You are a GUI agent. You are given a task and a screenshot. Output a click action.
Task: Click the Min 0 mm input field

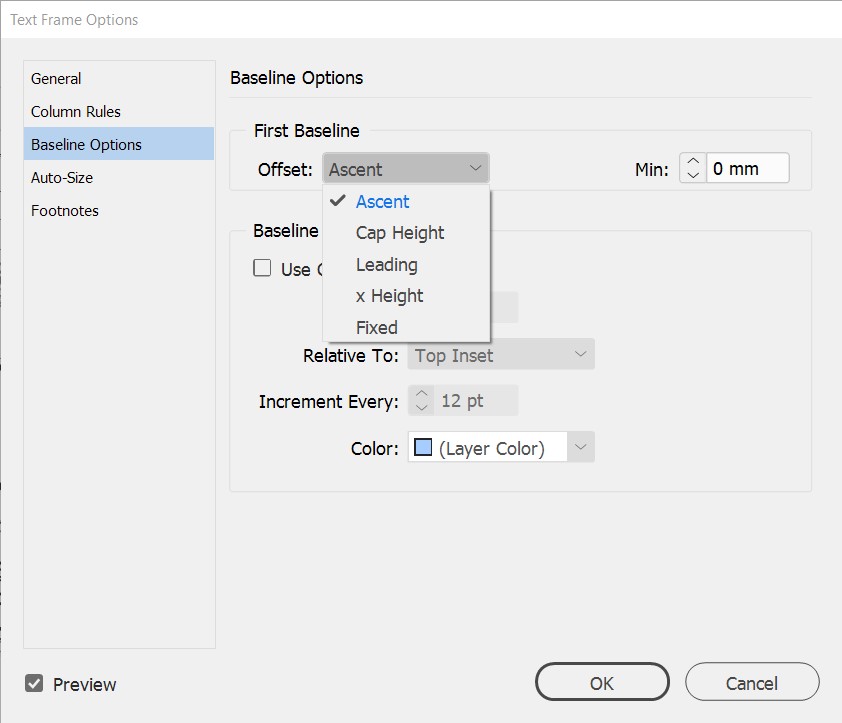[748, 169]
